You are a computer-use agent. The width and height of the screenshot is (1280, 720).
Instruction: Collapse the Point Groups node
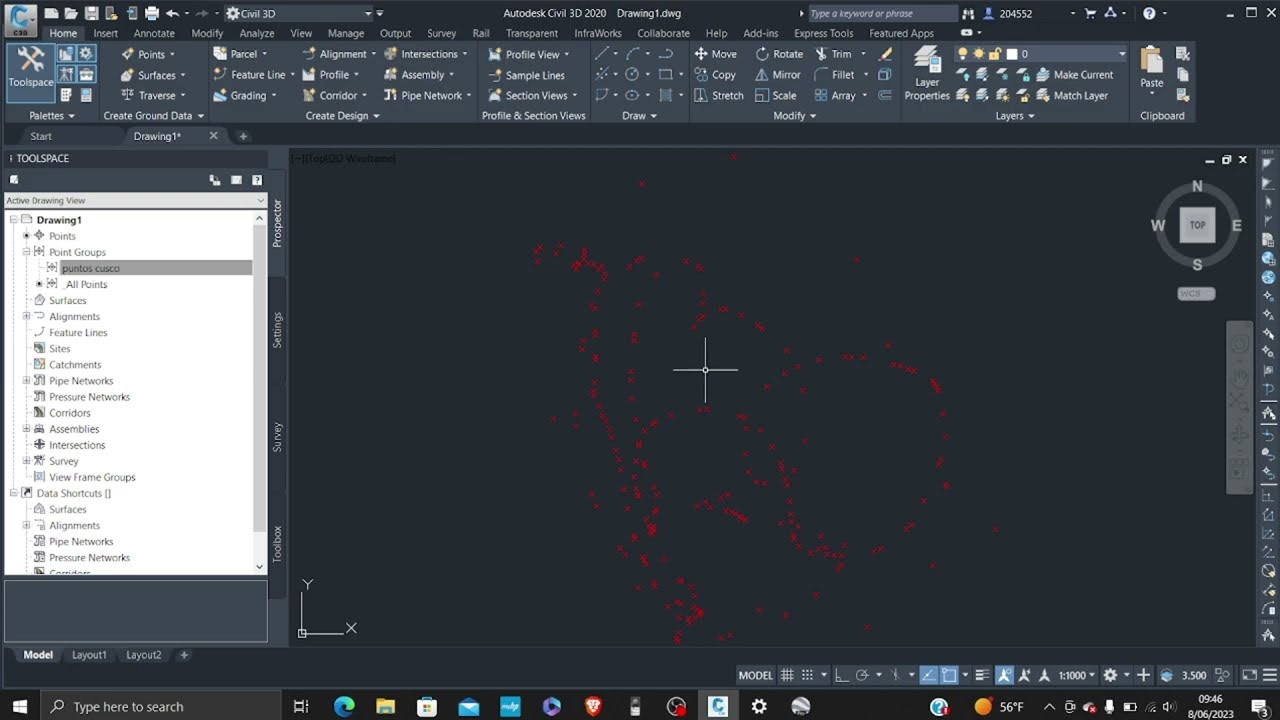[26, 252]
